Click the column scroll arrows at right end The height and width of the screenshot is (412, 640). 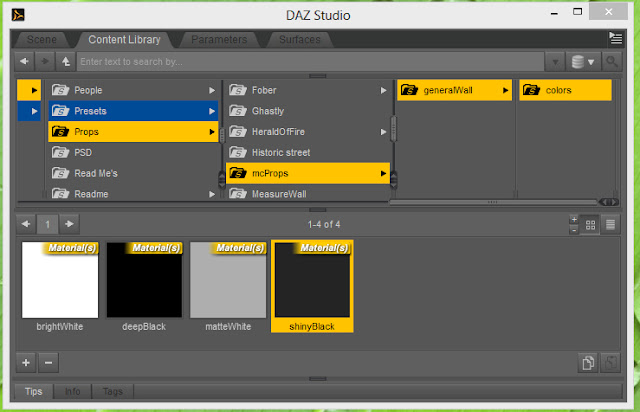609,202
